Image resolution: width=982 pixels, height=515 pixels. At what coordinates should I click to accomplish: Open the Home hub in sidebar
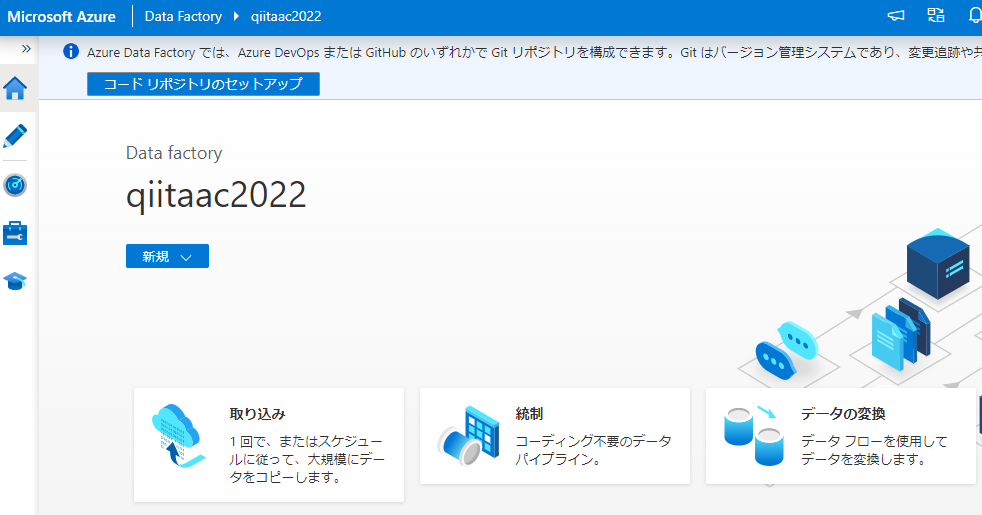(x=15, y=88)
